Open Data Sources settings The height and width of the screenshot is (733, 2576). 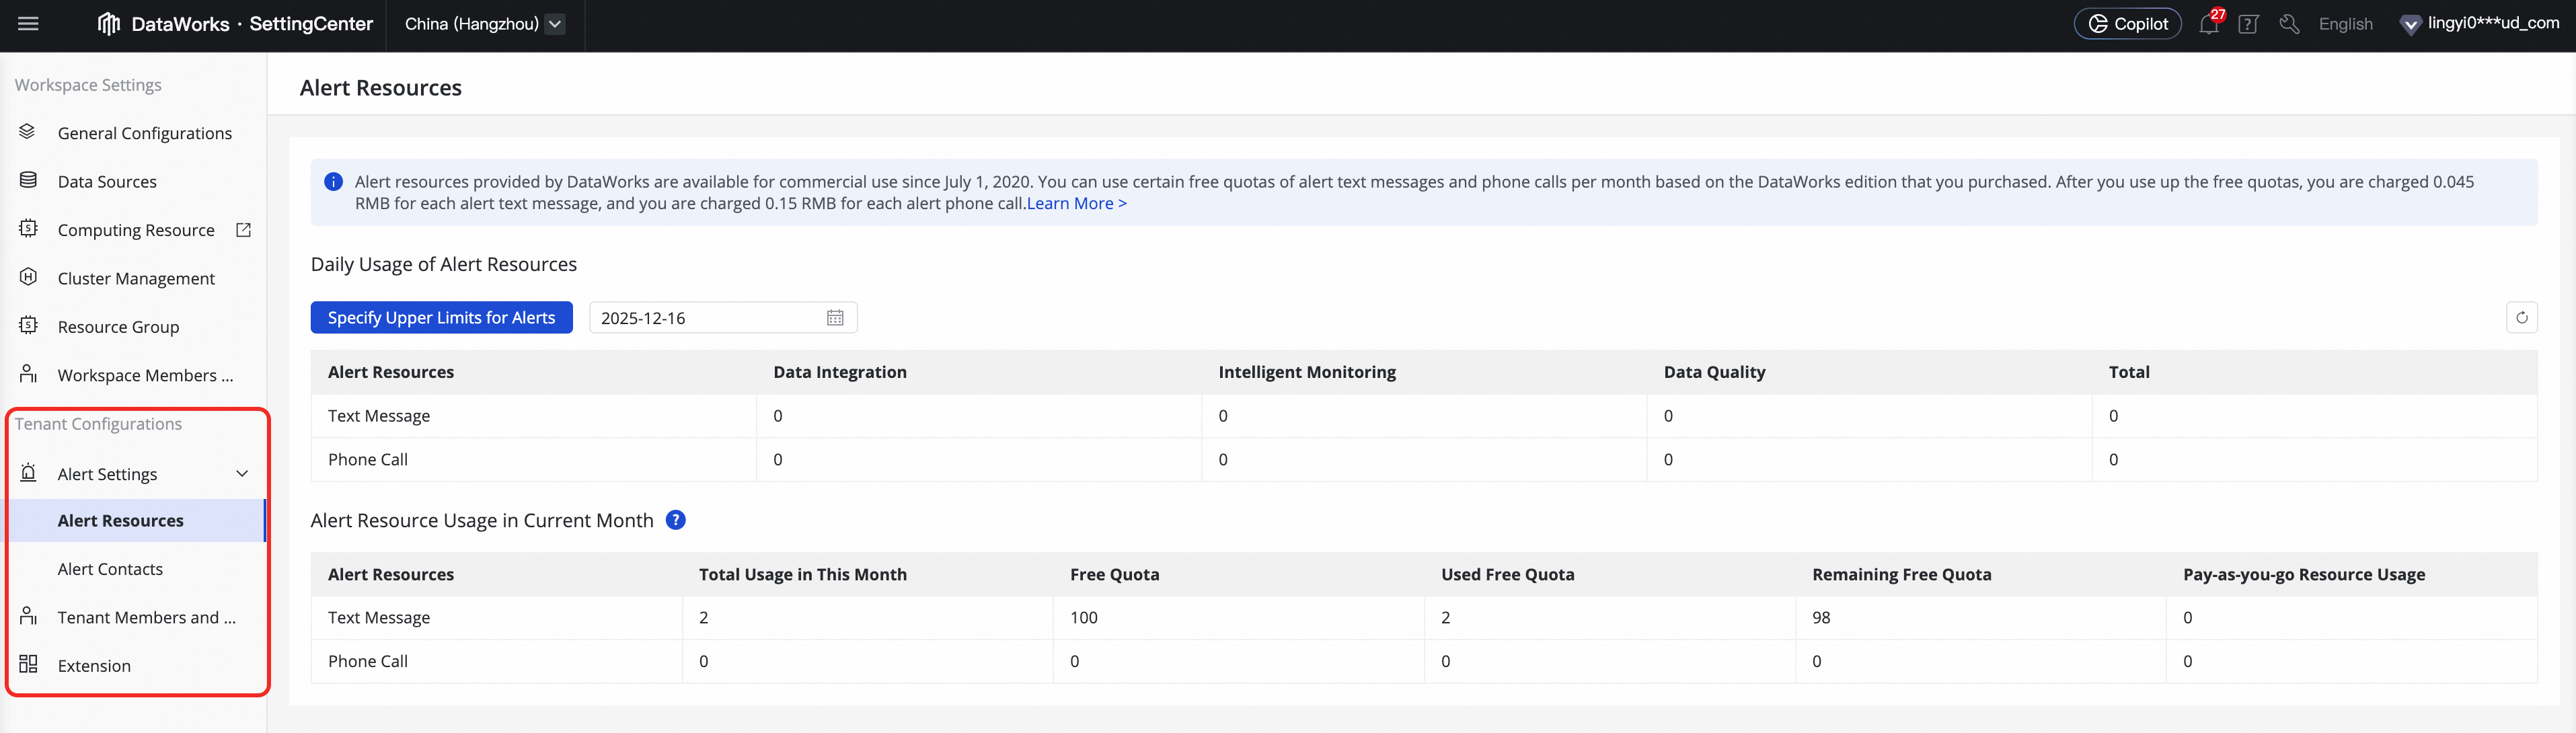[107, 182]
